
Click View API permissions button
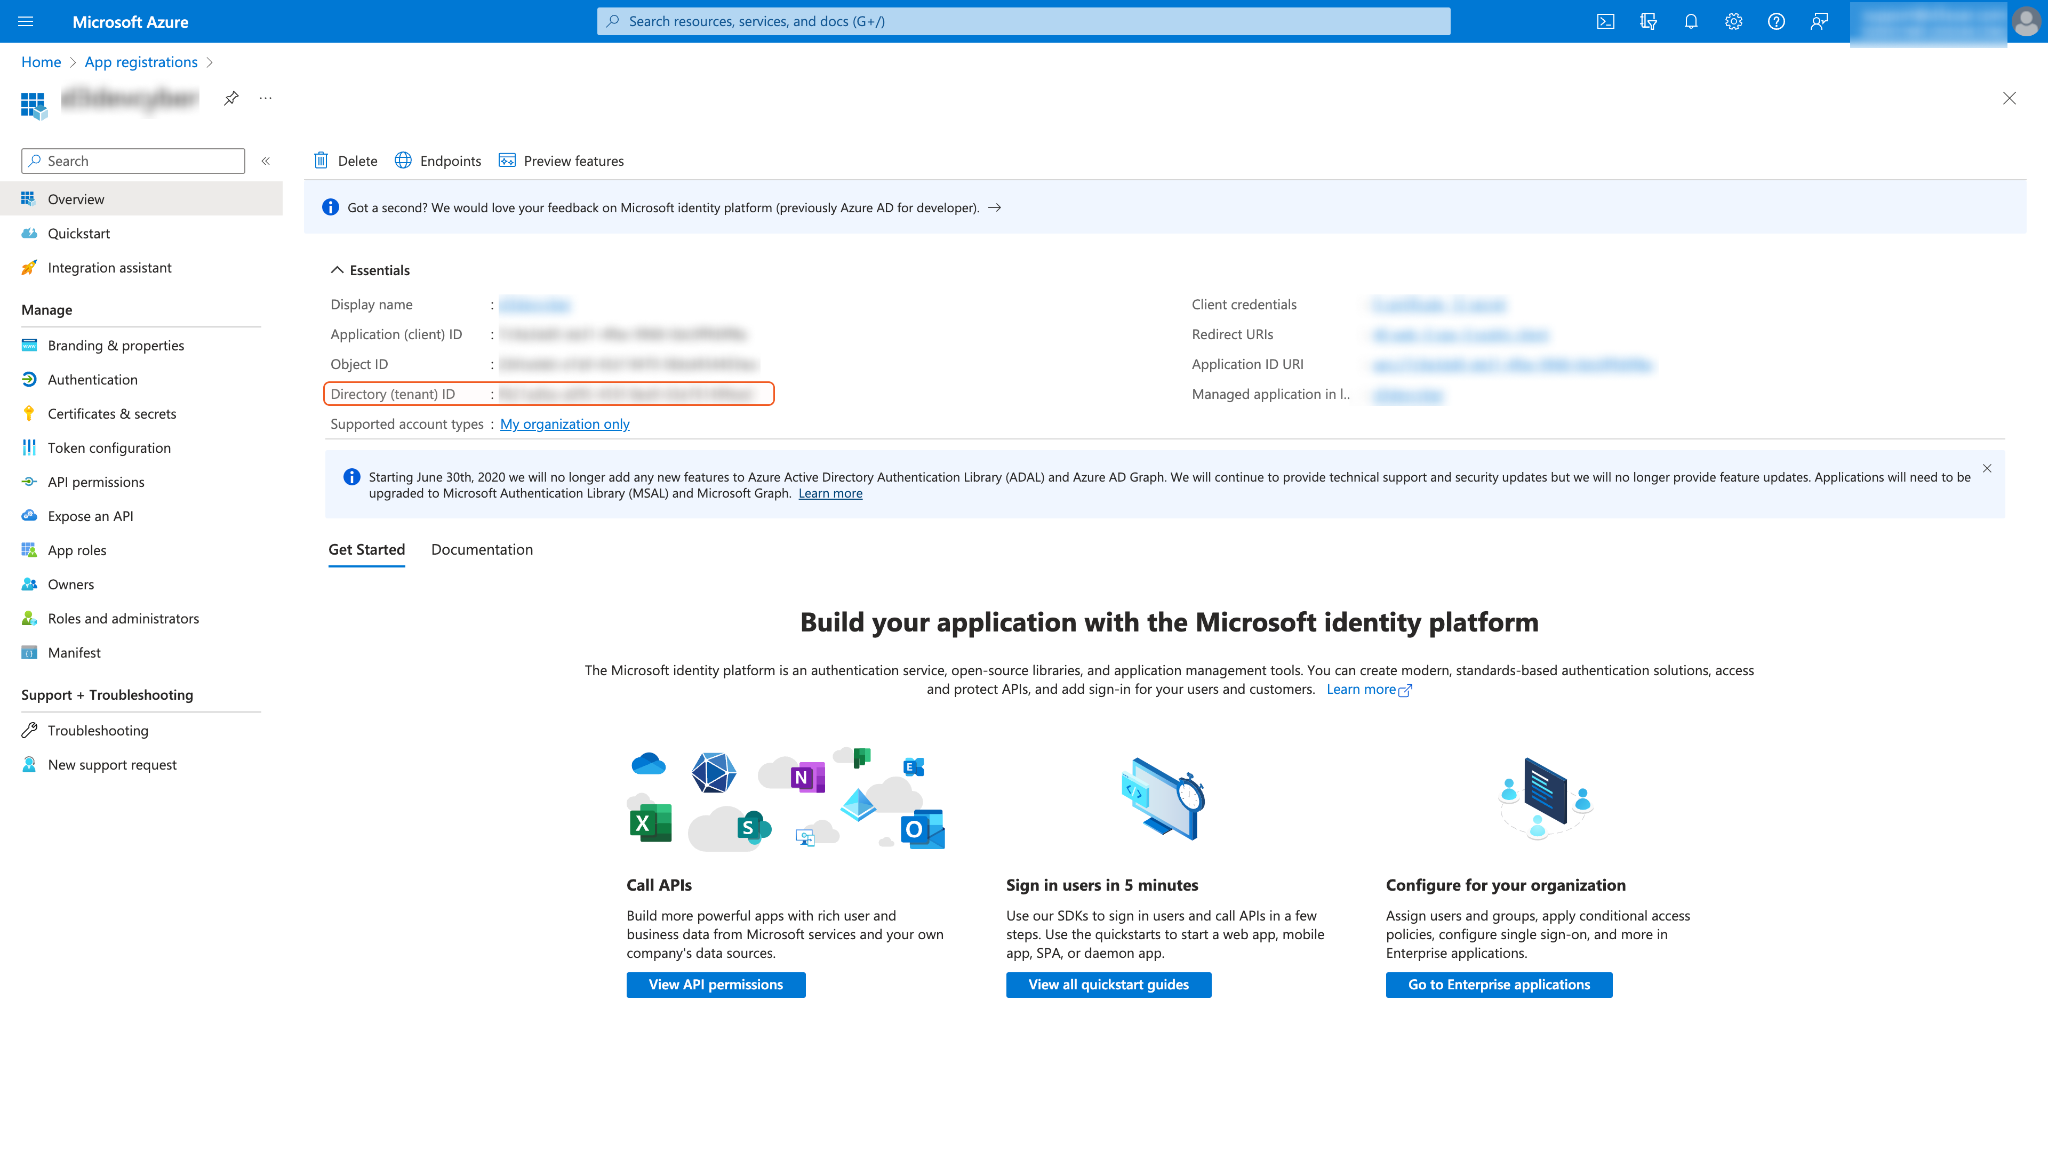point(716,985)
